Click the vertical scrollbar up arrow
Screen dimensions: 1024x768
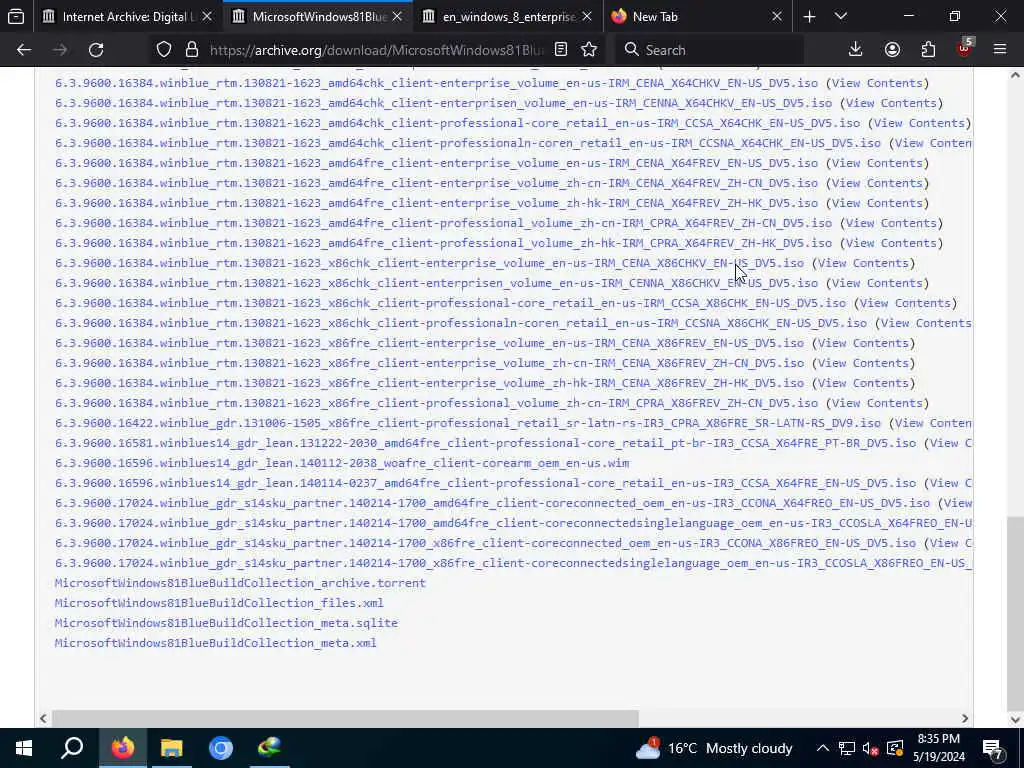tap(1016, 75)
